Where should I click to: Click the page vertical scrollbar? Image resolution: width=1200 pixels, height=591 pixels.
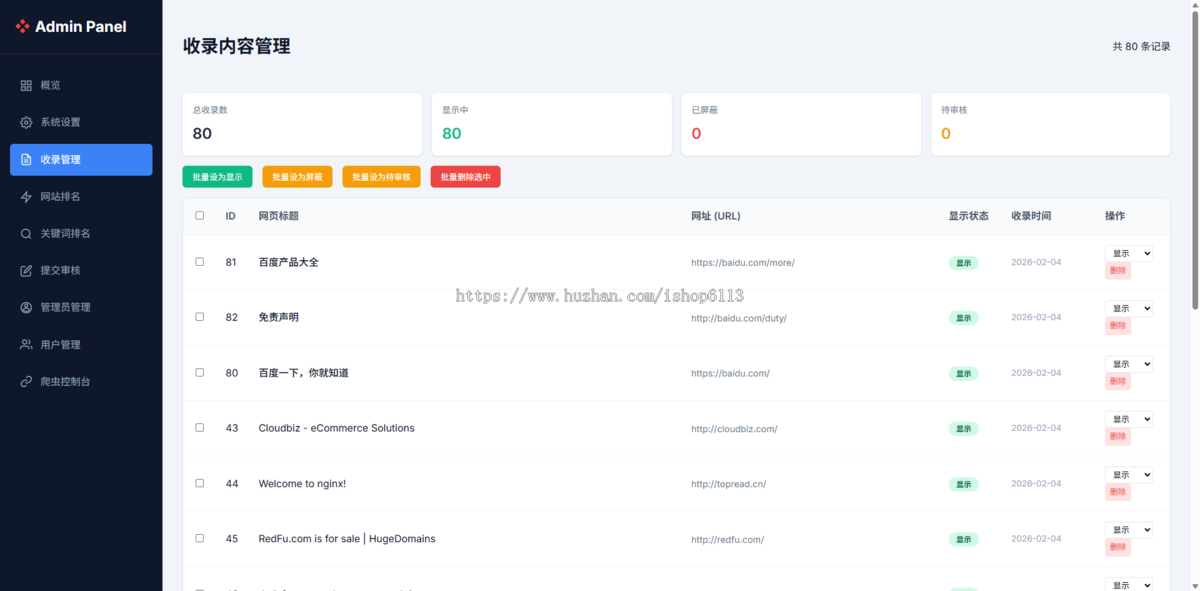[1194, 160]
